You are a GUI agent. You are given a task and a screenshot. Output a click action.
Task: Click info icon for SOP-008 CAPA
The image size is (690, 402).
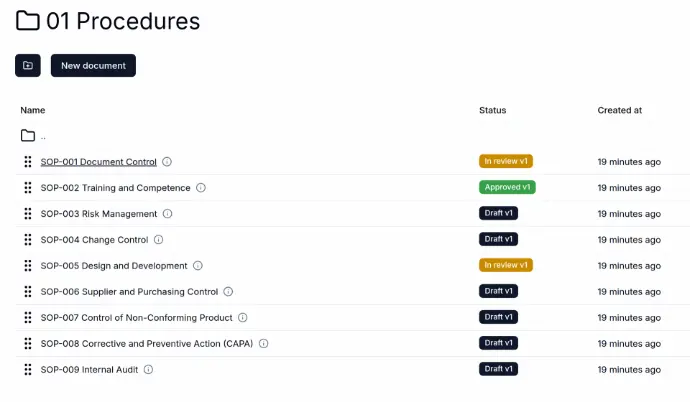coord(263,344)
